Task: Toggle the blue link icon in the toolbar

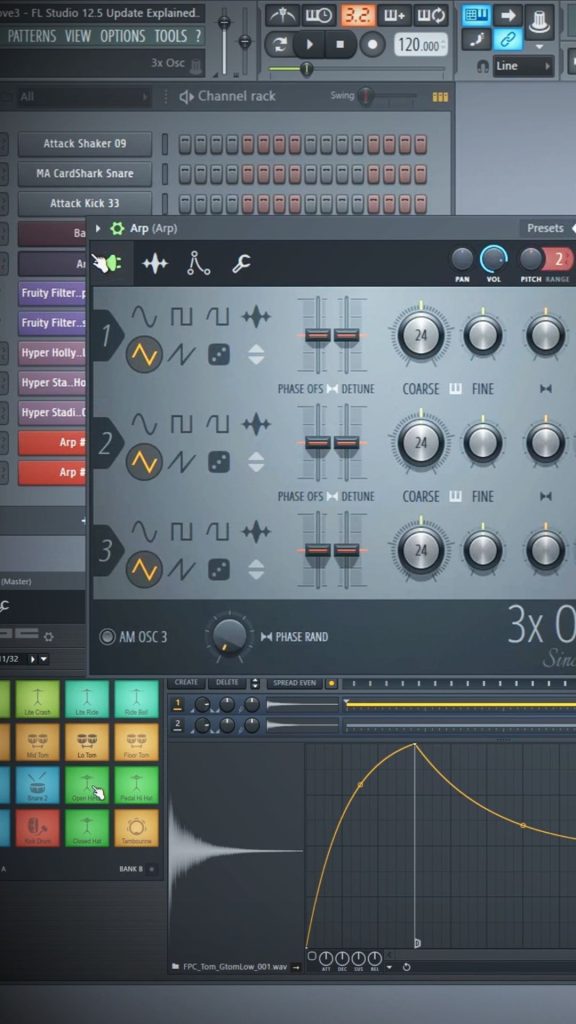Action: 507,39
